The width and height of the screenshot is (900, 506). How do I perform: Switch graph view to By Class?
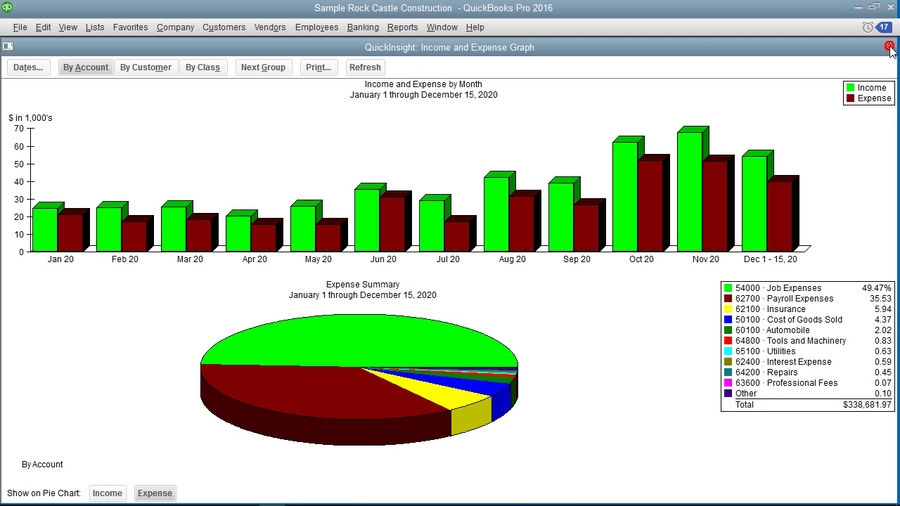[202, 68]
